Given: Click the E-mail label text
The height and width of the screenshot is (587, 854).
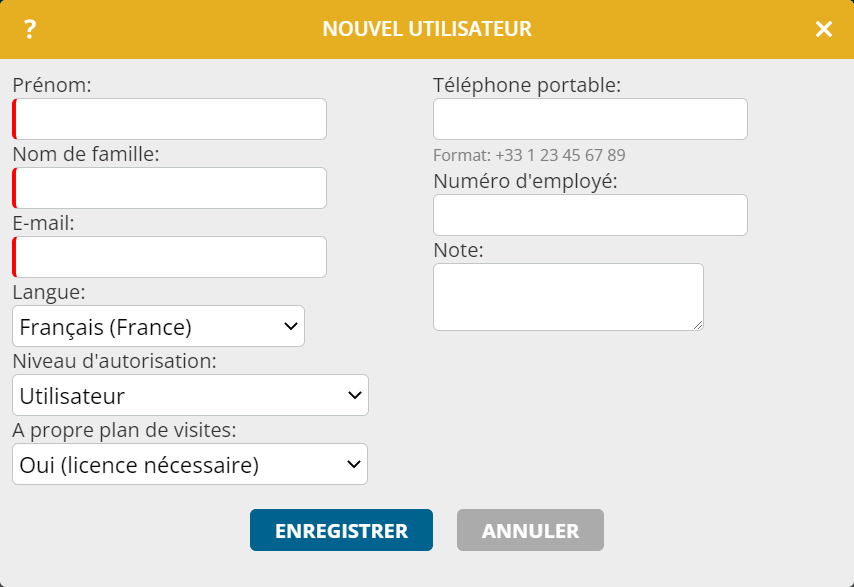Looking at the screenshot, I should pos(44,224).
